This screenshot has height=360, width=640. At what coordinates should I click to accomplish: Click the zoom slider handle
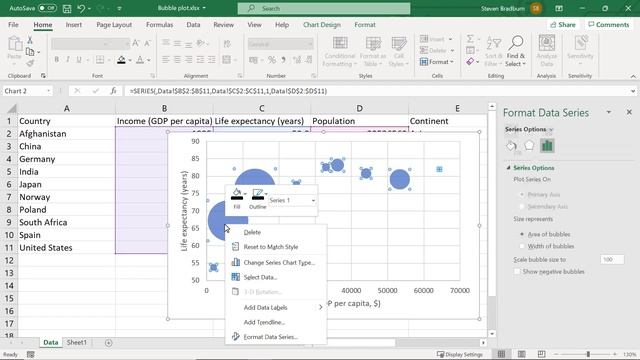pyautogui.click(x=588, y=354)
